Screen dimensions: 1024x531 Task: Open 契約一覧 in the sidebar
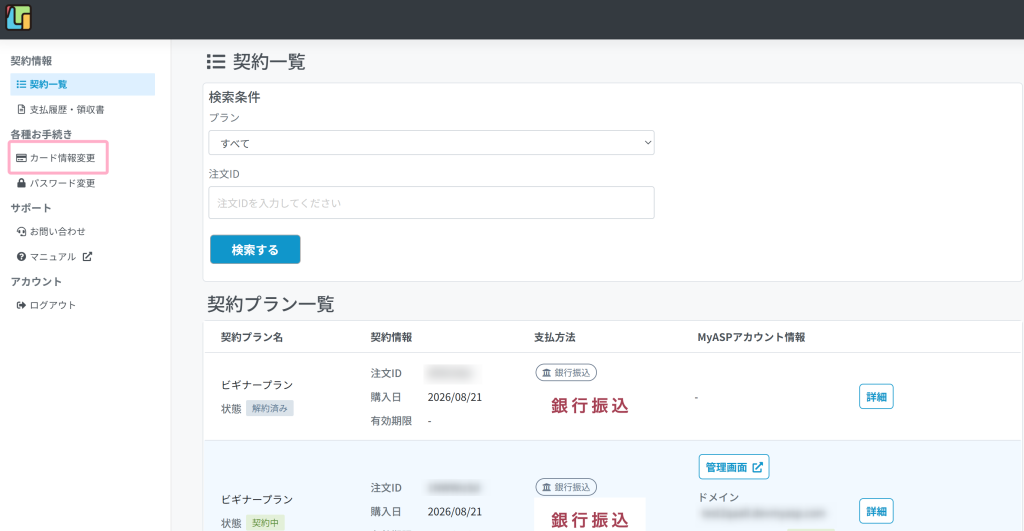(x=82, y=84)
